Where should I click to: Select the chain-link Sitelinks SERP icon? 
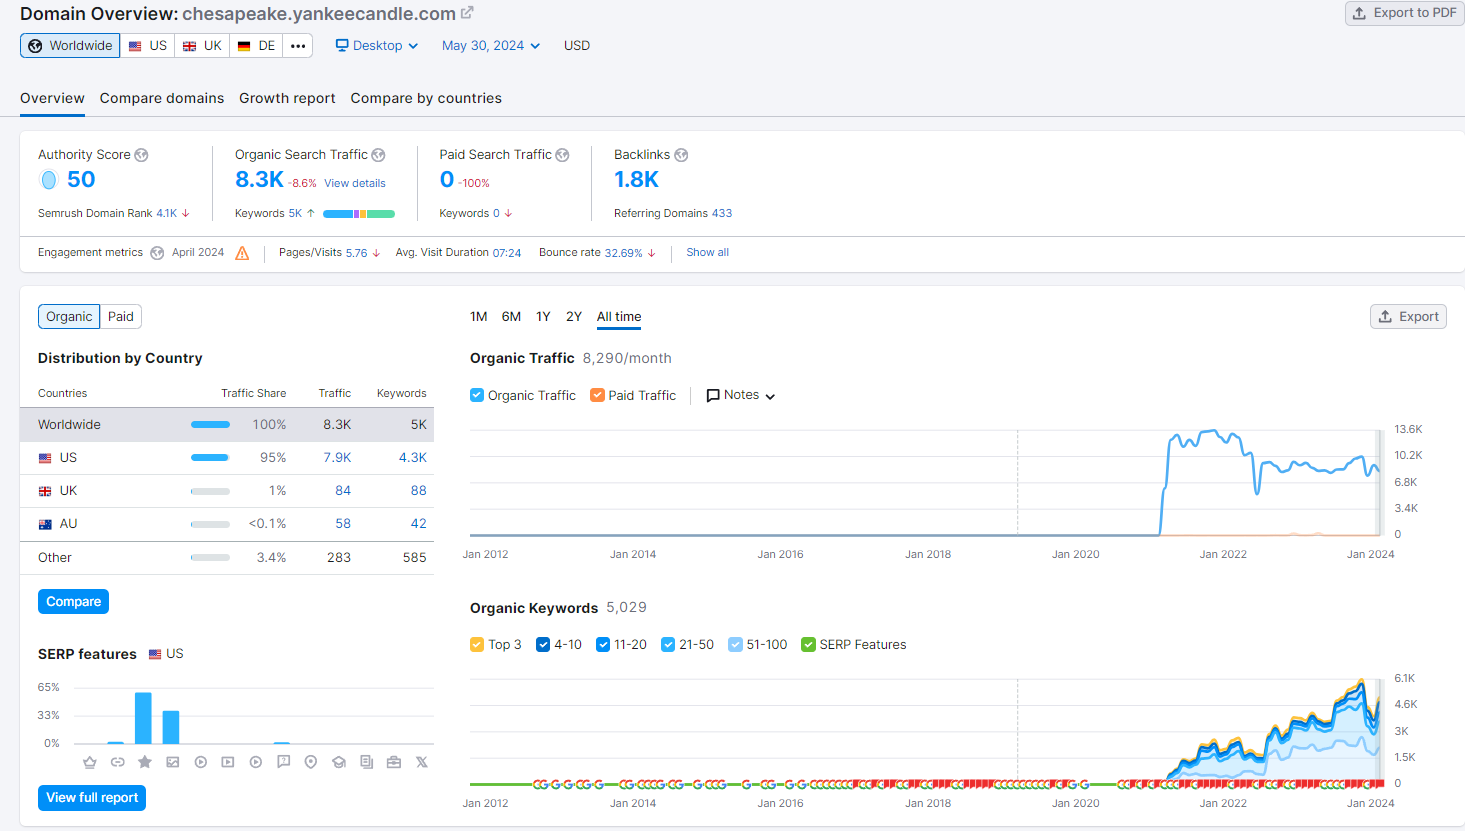[117, 762]
